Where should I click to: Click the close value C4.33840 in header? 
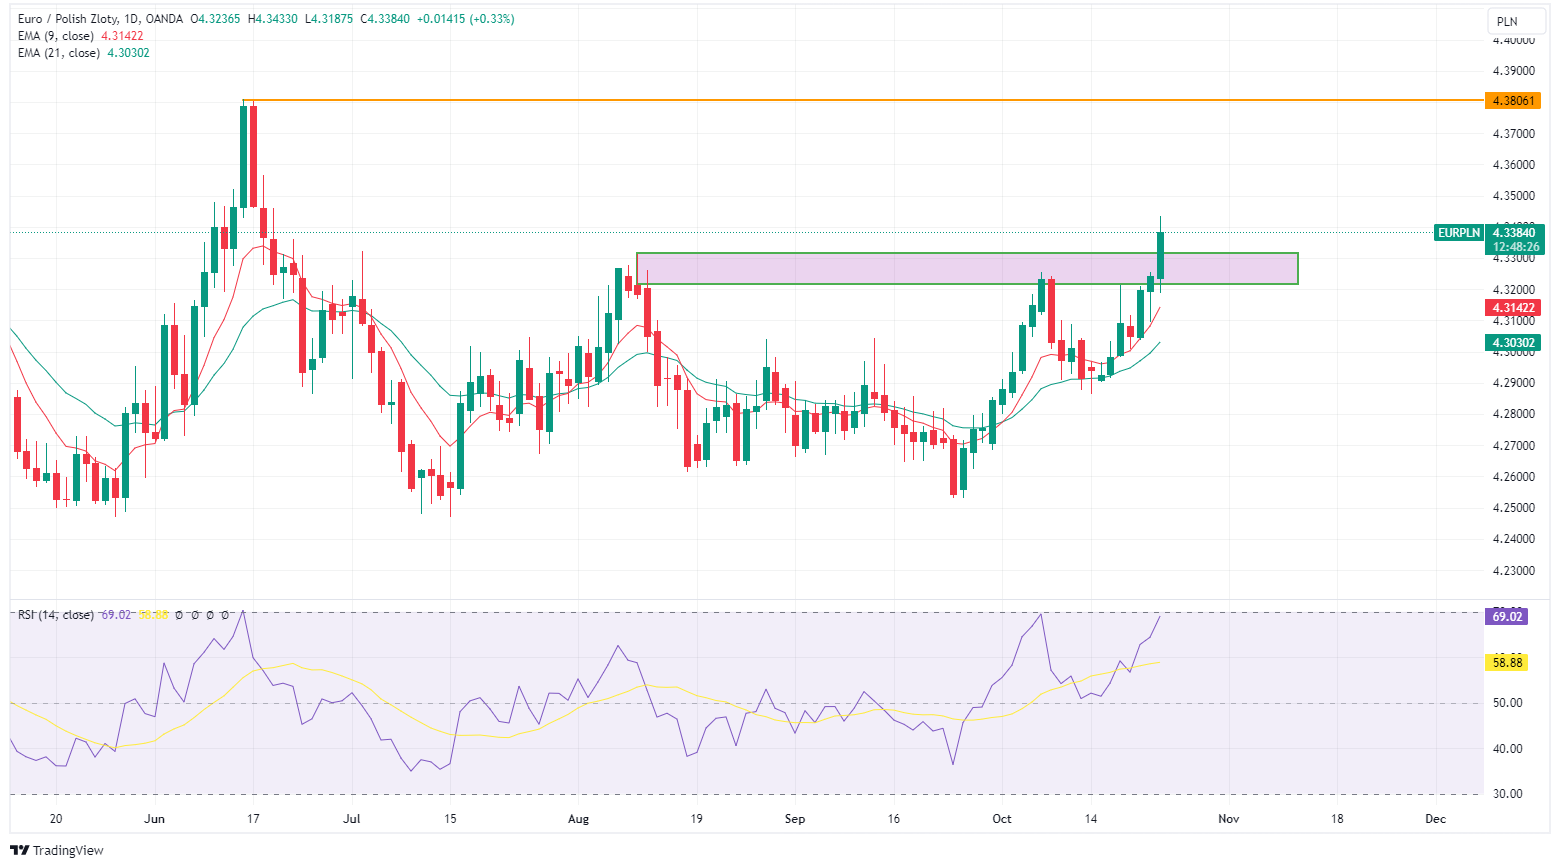click(x=385, y=19)
